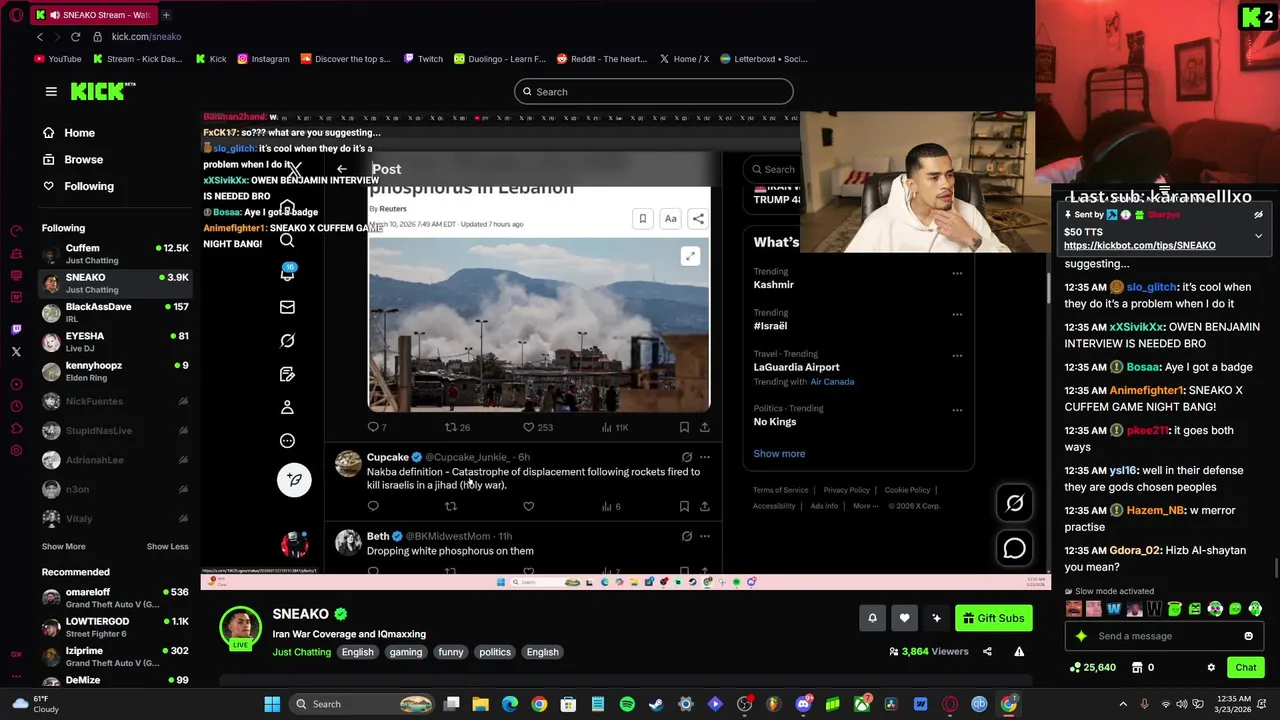Open X in Opera sidebar

16,352
